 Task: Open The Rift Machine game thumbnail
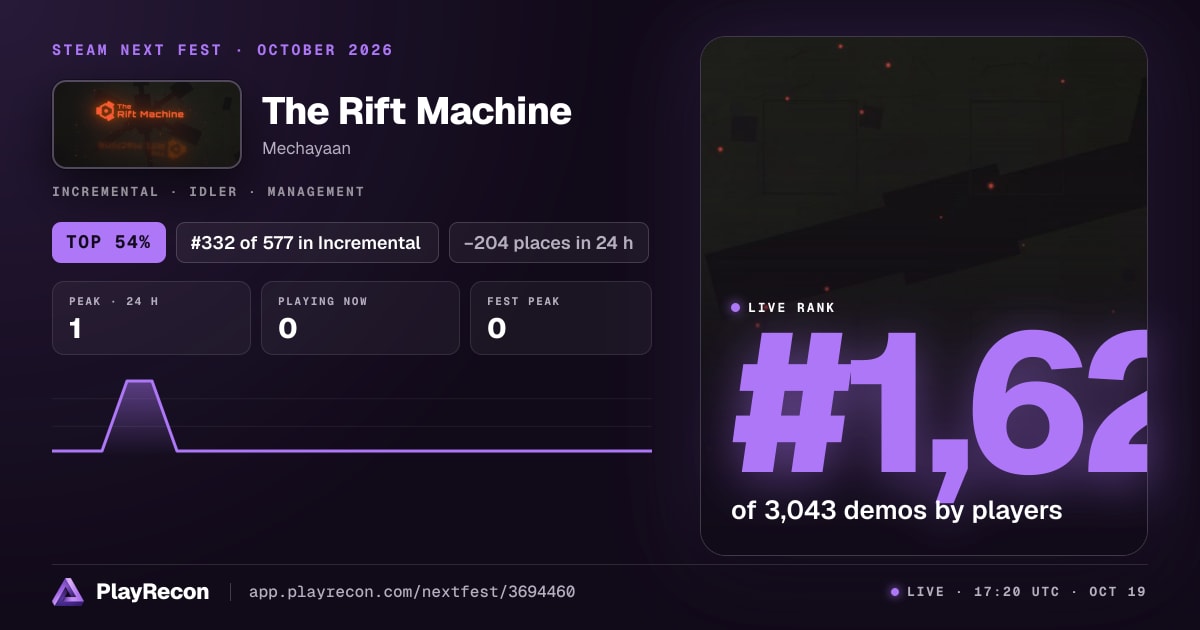click(147, 124)
